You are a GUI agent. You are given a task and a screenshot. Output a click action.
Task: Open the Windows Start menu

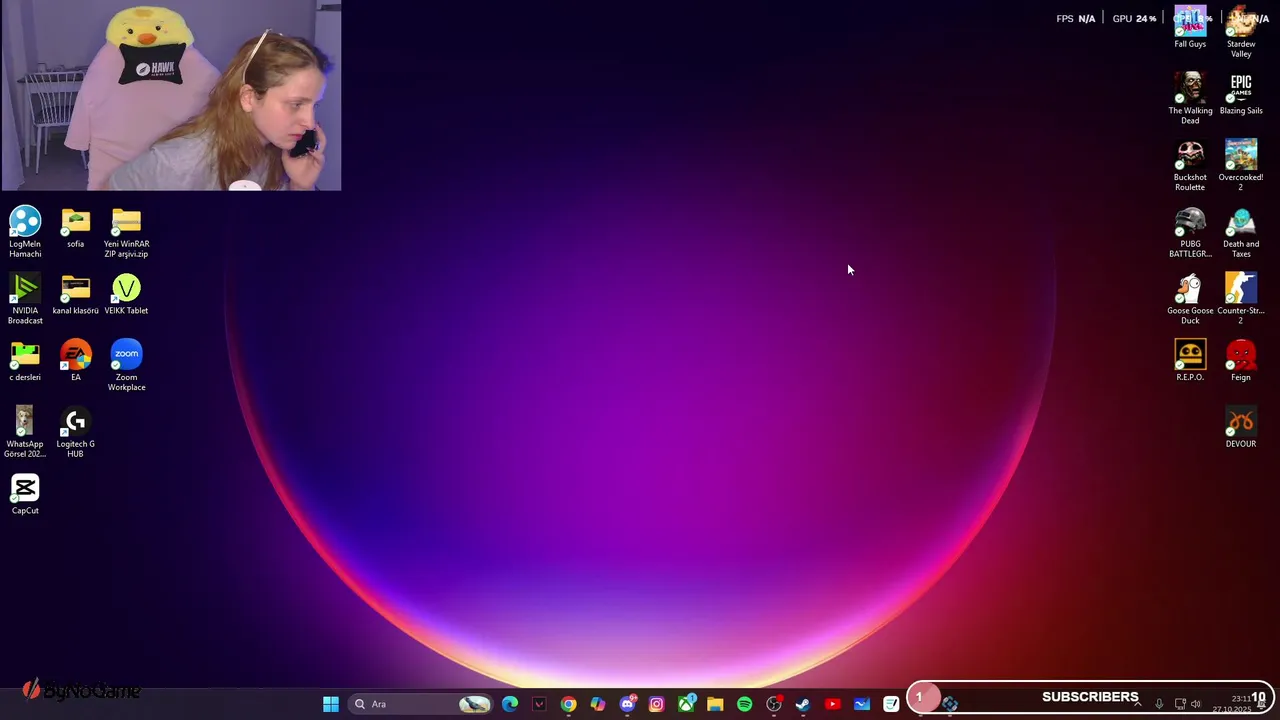pyautogui.click(x=331, y=704)
